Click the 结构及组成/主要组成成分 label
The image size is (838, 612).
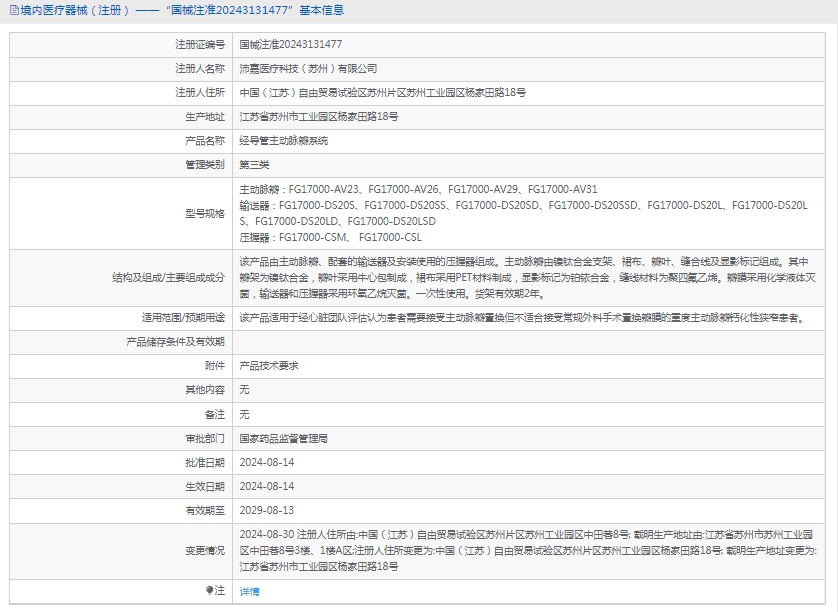[173, 277]
